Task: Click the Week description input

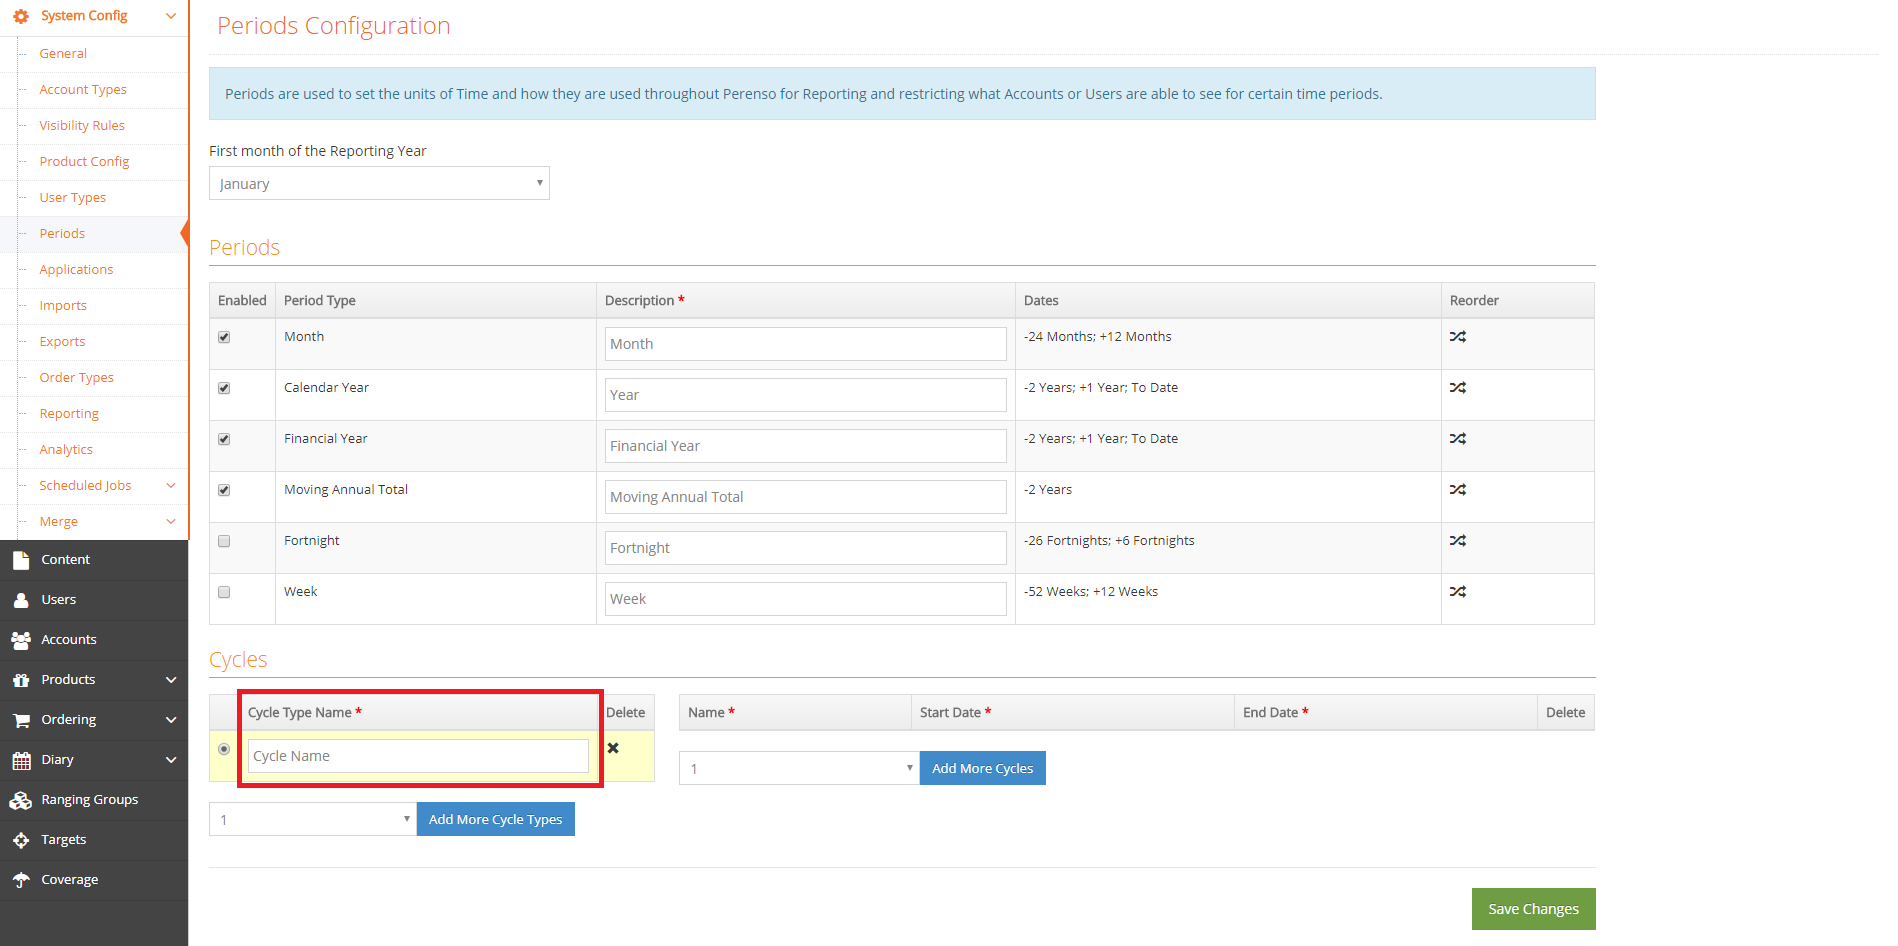Action: [x=806, y=599]
